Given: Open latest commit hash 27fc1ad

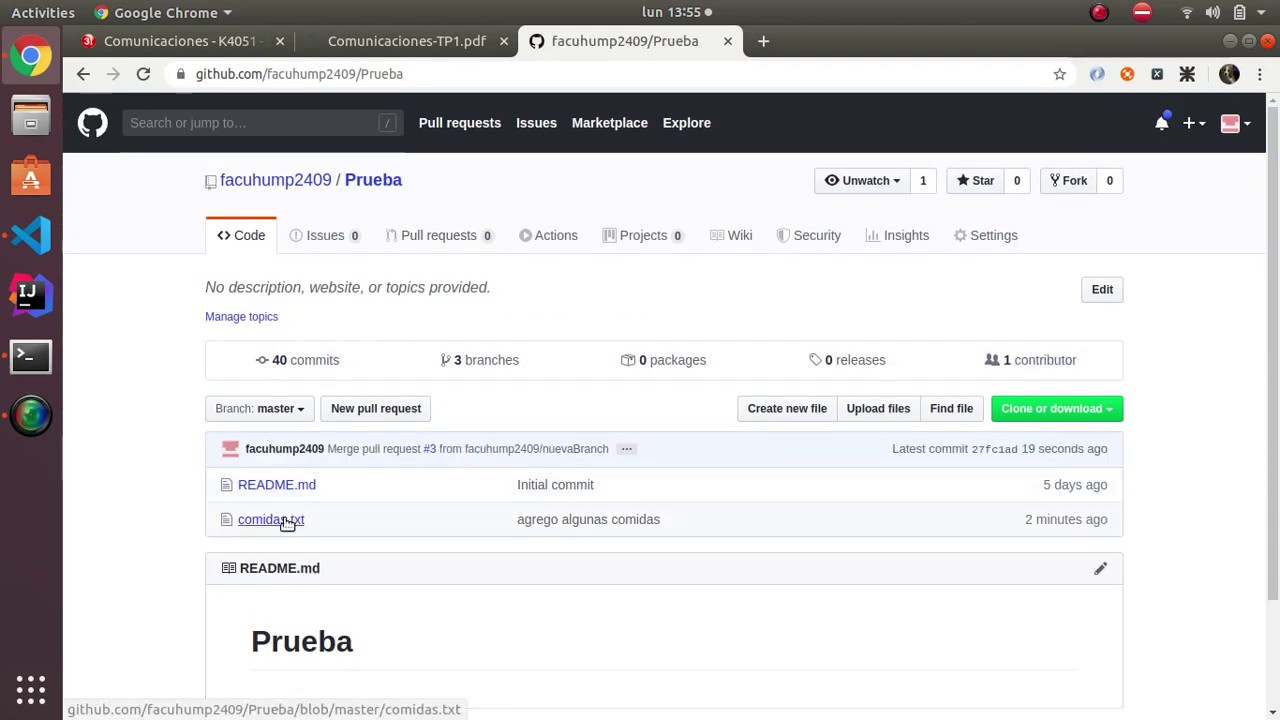Looking at the screenshot, I should [x=994, y=450].
